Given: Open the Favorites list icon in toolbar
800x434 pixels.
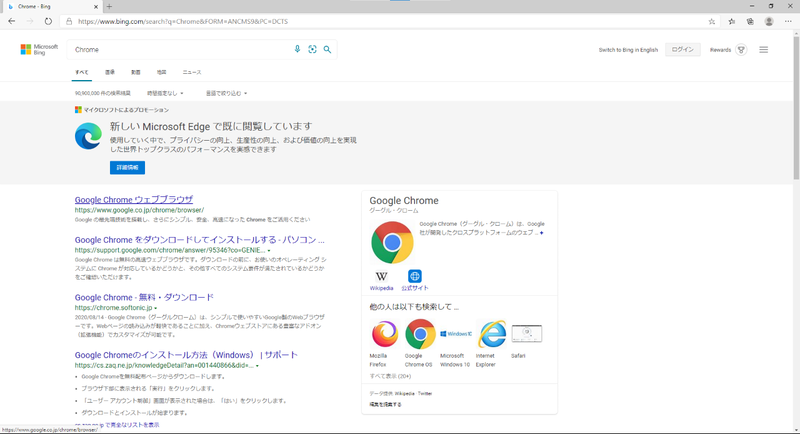Looking at the screenshot, I should 732,21.
